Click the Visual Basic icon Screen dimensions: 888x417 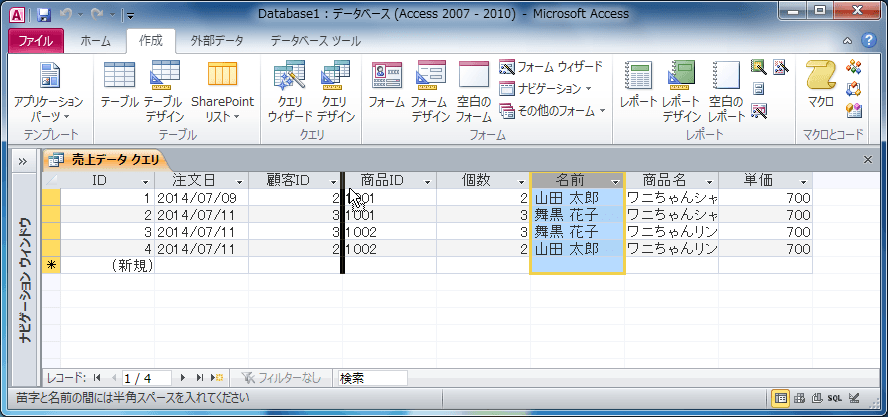[853, 110]
